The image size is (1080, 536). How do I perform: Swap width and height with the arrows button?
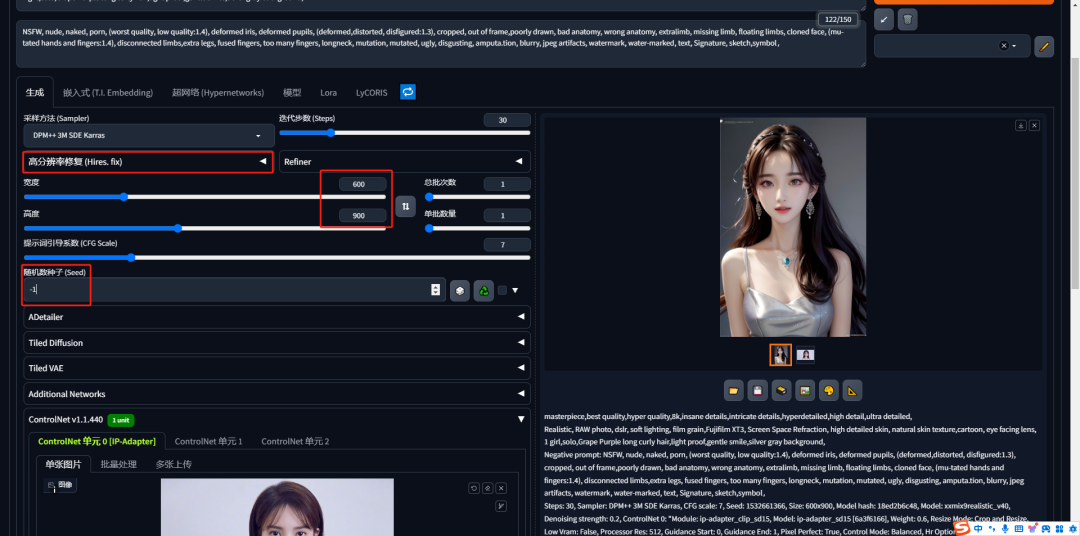(405, 206)
